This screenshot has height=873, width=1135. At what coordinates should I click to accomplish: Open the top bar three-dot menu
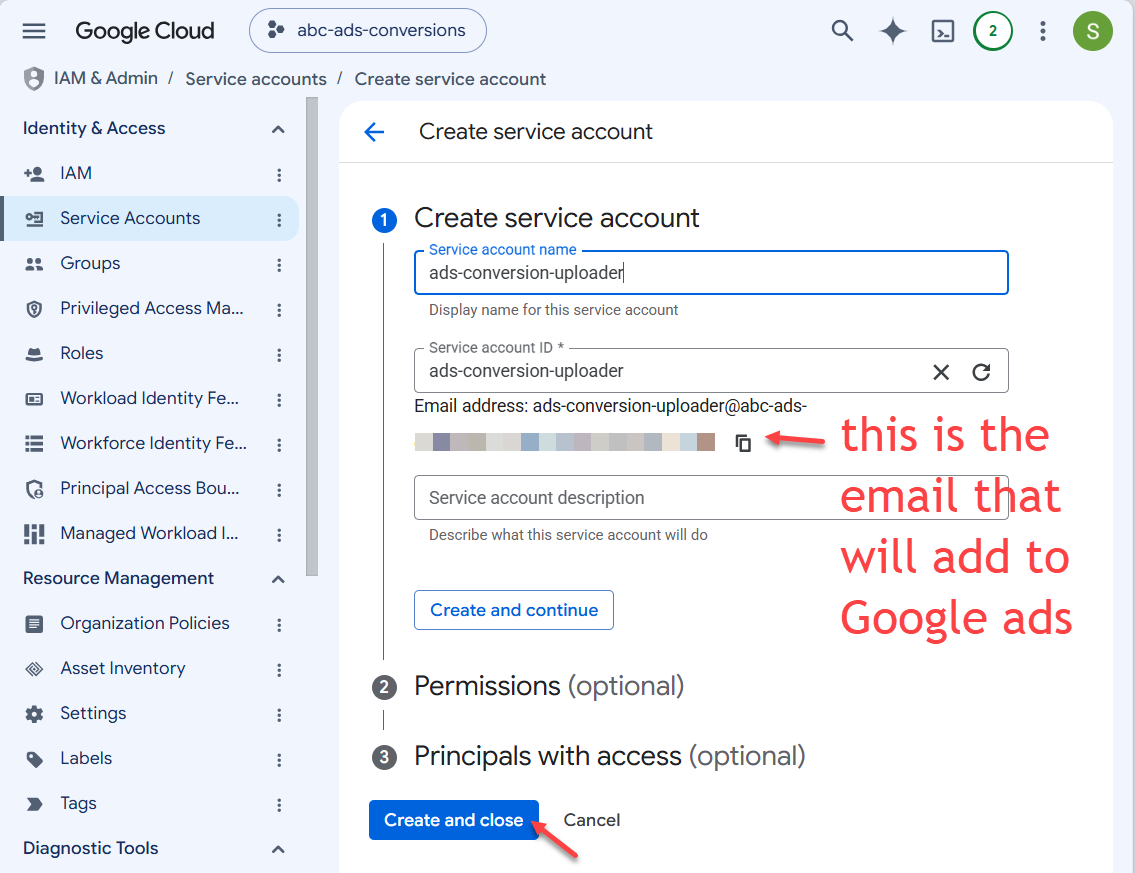click(1042, 31)
